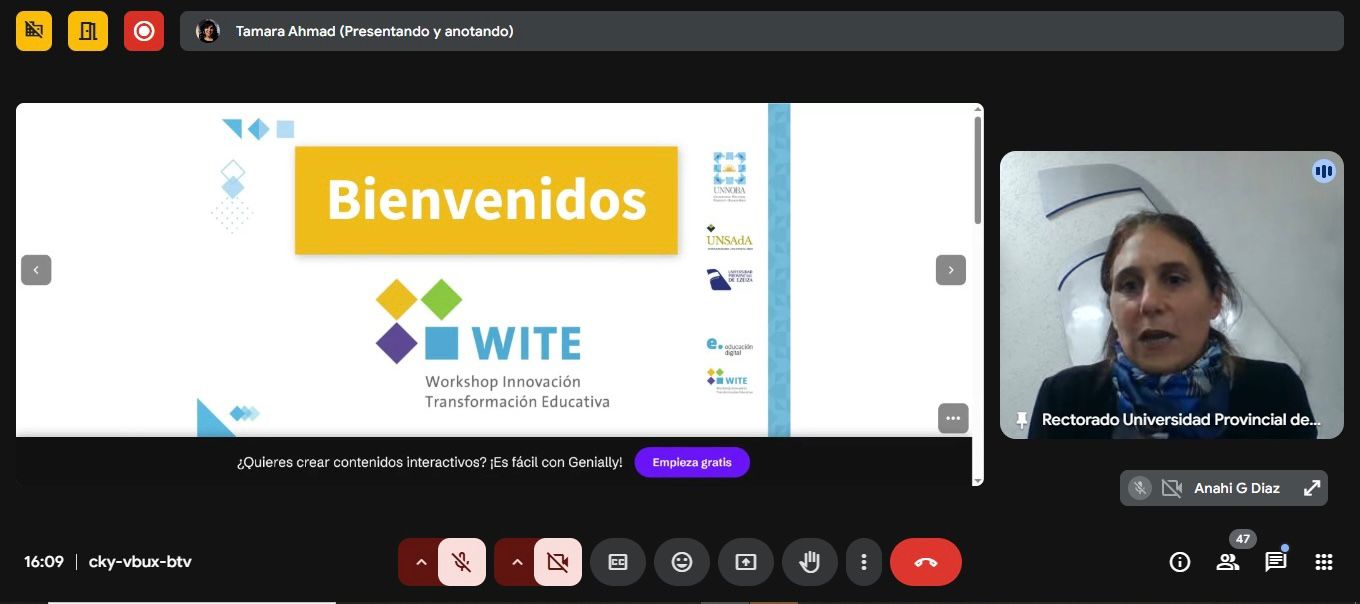
Task: Open audio settings arrow beside the microphone
Action: [421, 562]
